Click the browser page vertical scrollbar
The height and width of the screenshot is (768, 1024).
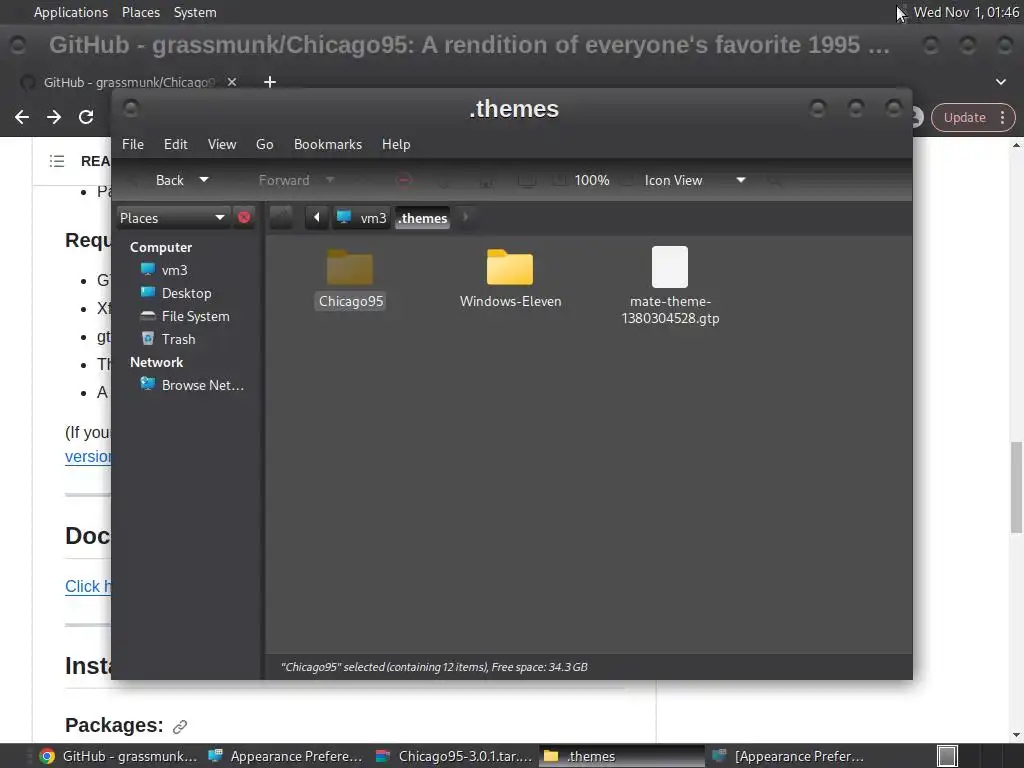[x=1016, y=487]
